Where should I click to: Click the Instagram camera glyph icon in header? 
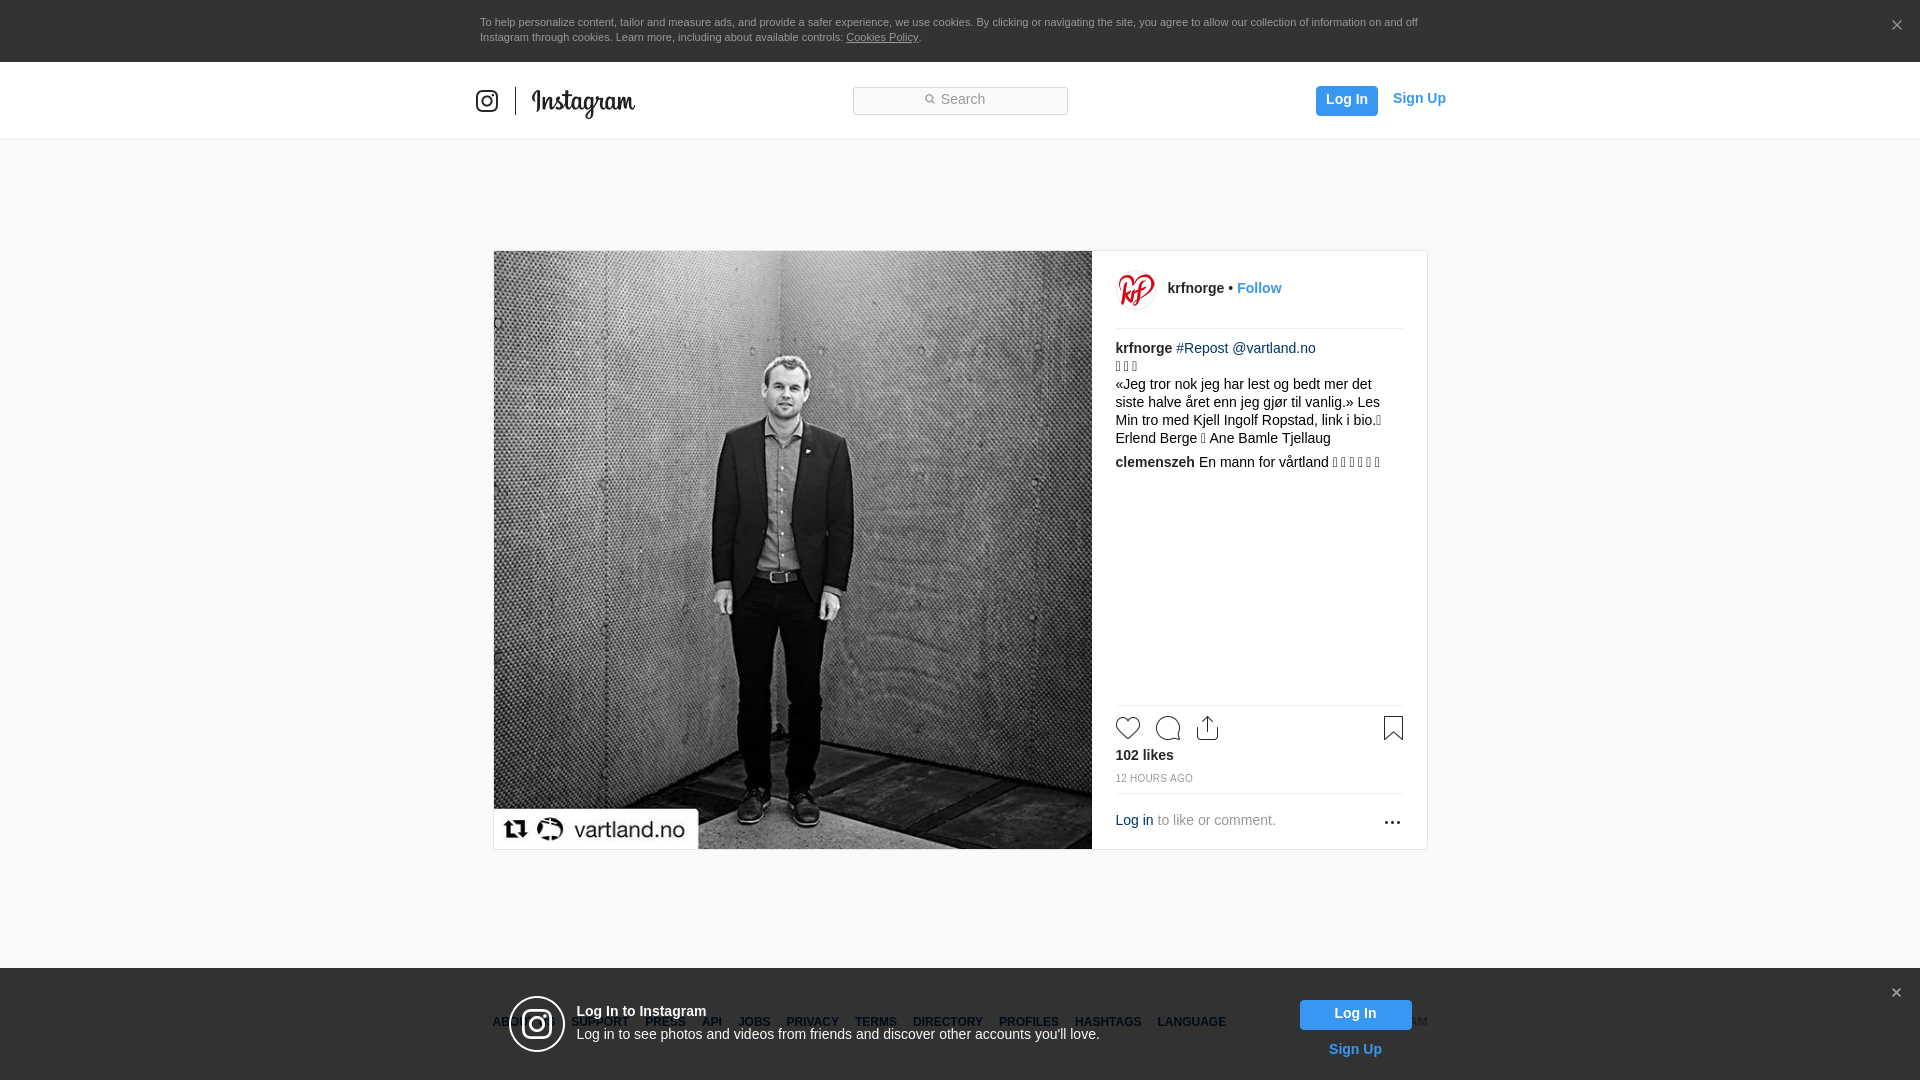[x=487, y=101]
